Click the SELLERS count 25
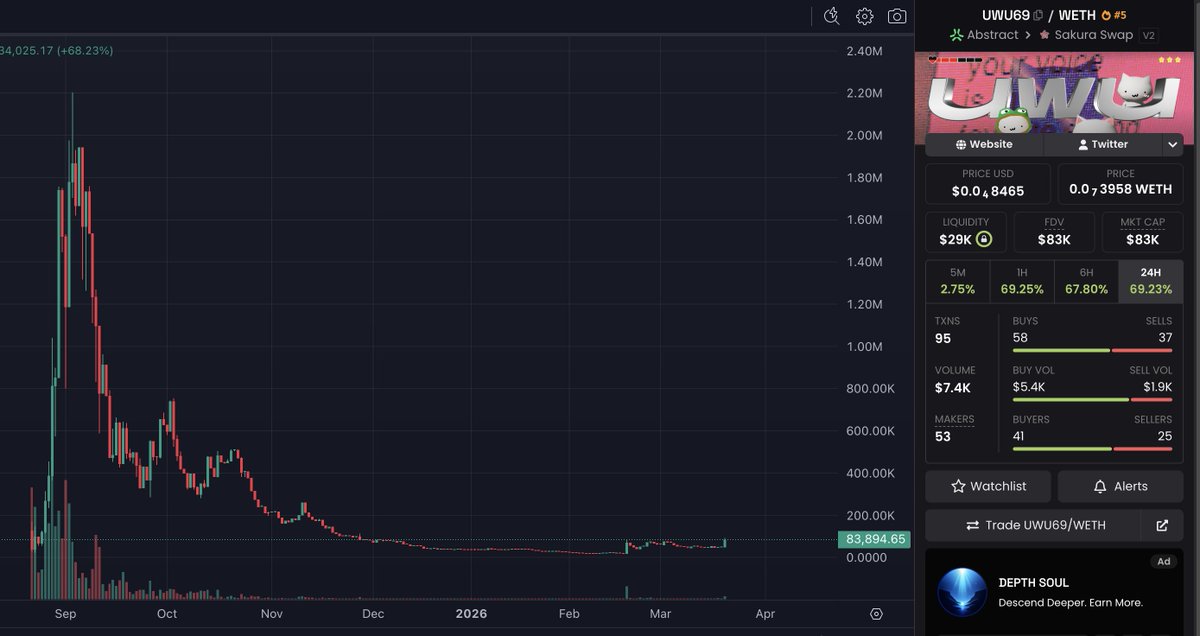The image size is (1200, 636). click(1164, 436)
